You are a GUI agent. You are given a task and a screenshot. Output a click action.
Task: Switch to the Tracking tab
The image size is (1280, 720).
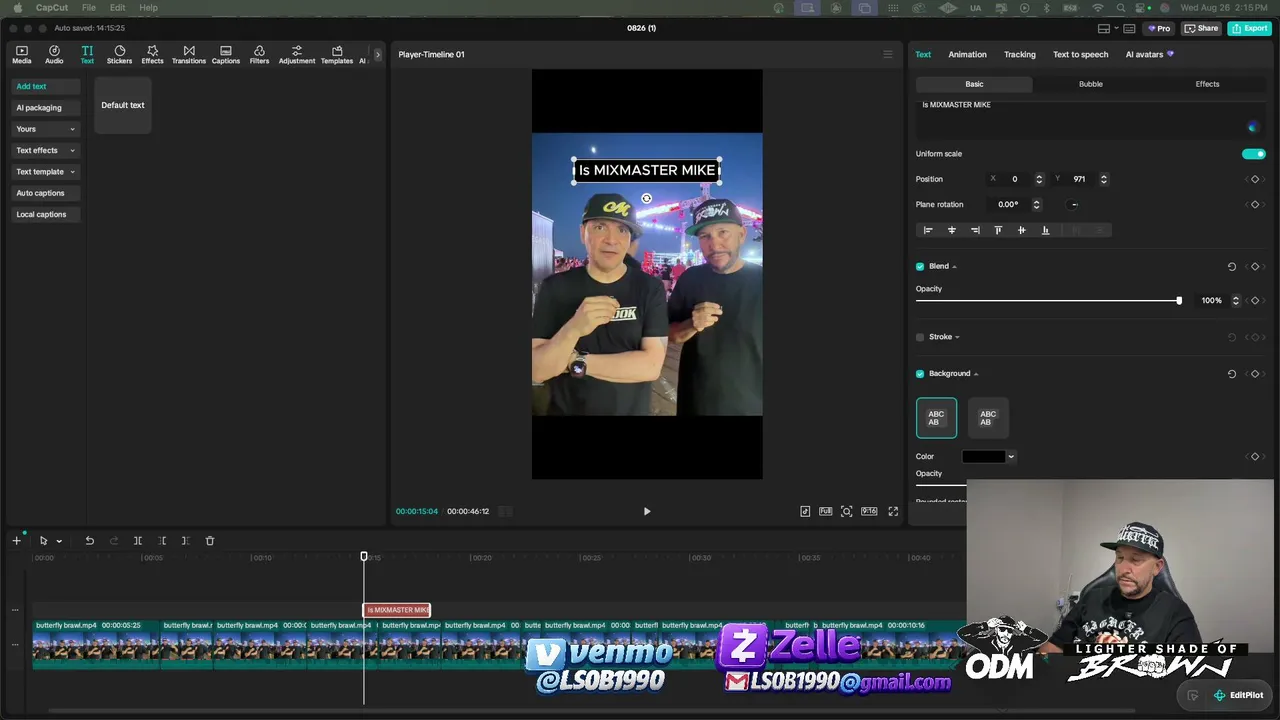tap(1020, 54)
